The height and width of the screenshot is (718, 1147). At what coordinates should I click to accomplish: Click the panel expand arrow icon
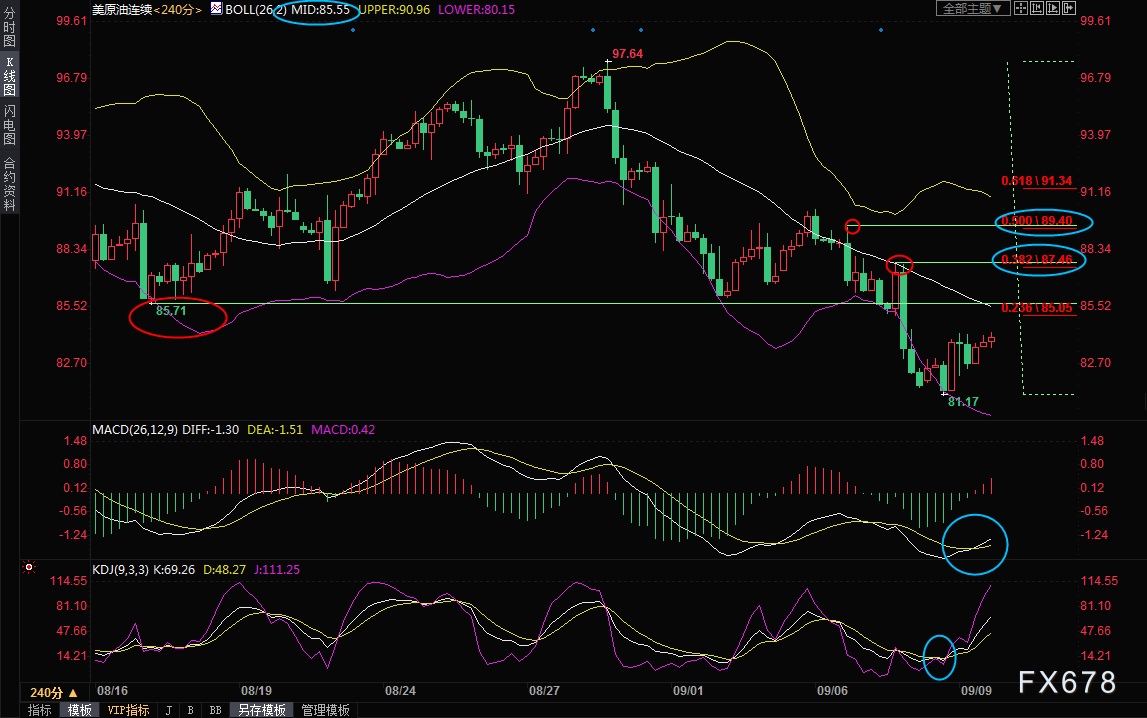(1069, 8)
